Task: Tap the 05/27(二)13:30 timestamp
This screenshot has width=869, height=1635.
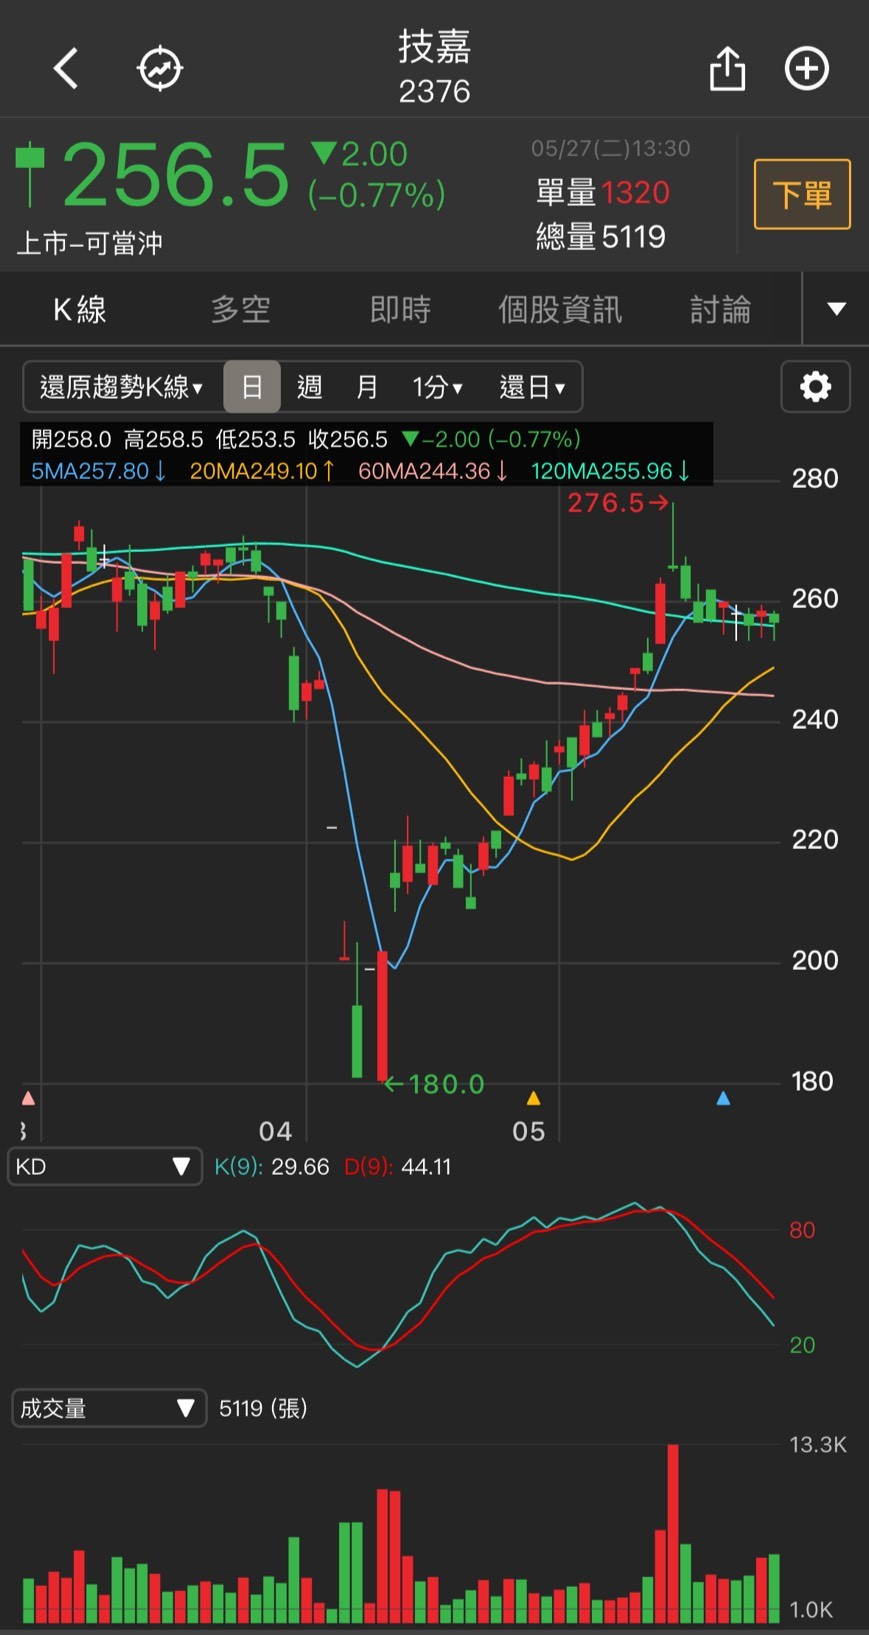Action: pos(610,149)
